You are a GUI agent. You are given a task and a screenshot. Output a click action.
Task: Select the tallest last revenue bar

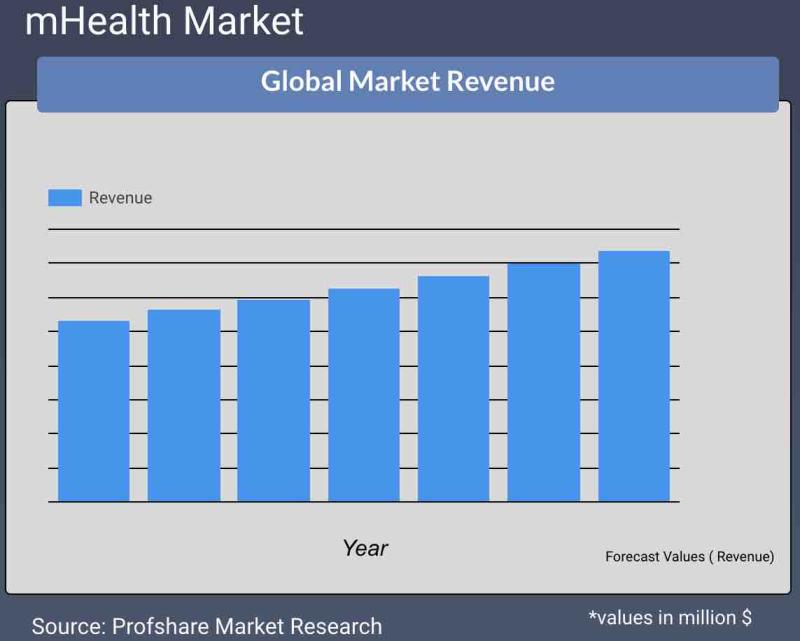(x=634, y=376)
